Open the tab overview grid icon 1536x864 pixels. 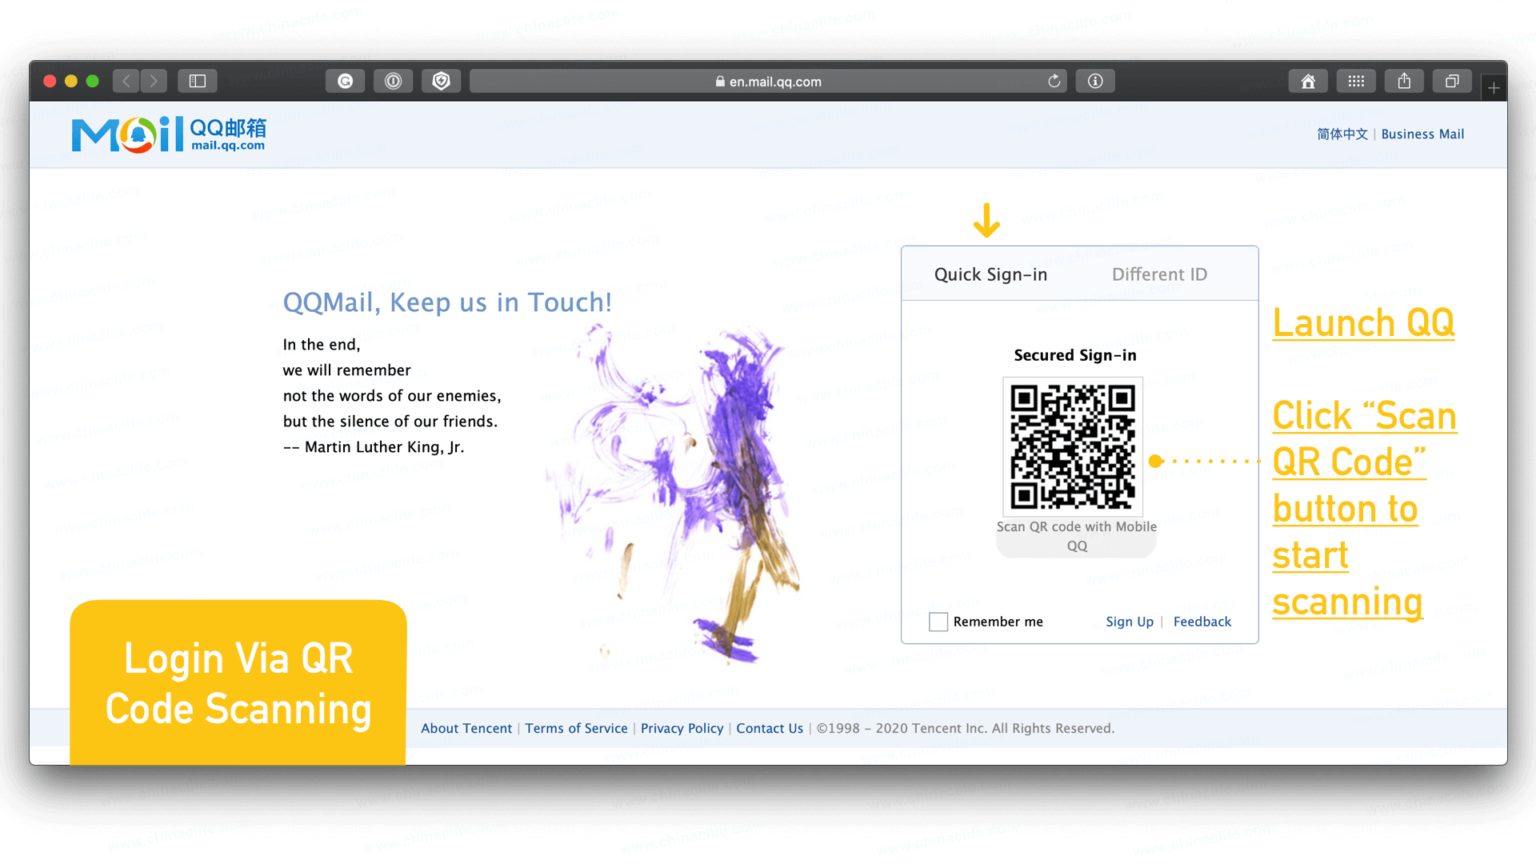click(1356, 81)
